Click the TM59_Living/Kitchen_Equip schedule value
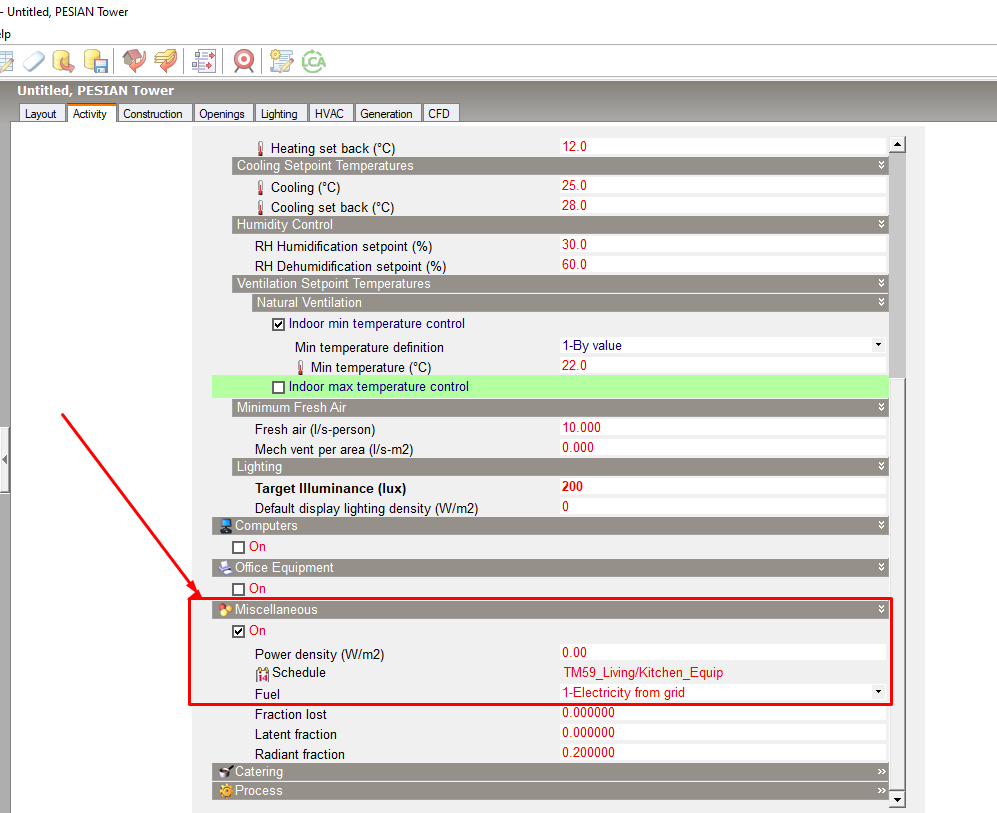The image size is (997, 813). [x=643, y=673]
